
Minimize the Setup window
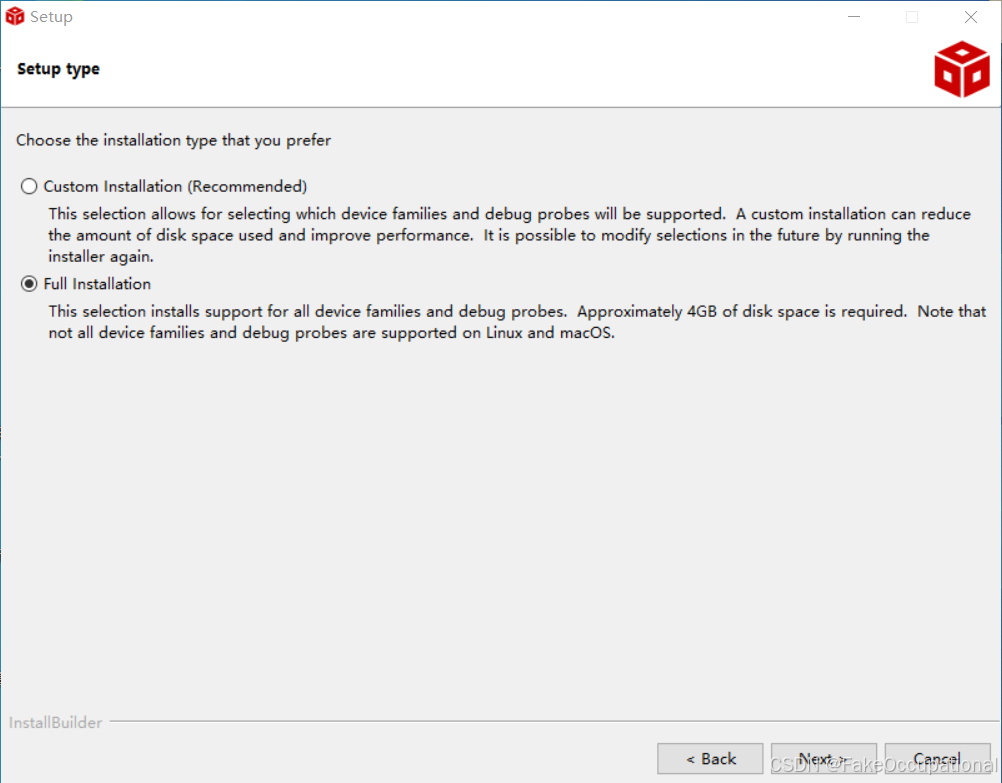coord(854,17)
